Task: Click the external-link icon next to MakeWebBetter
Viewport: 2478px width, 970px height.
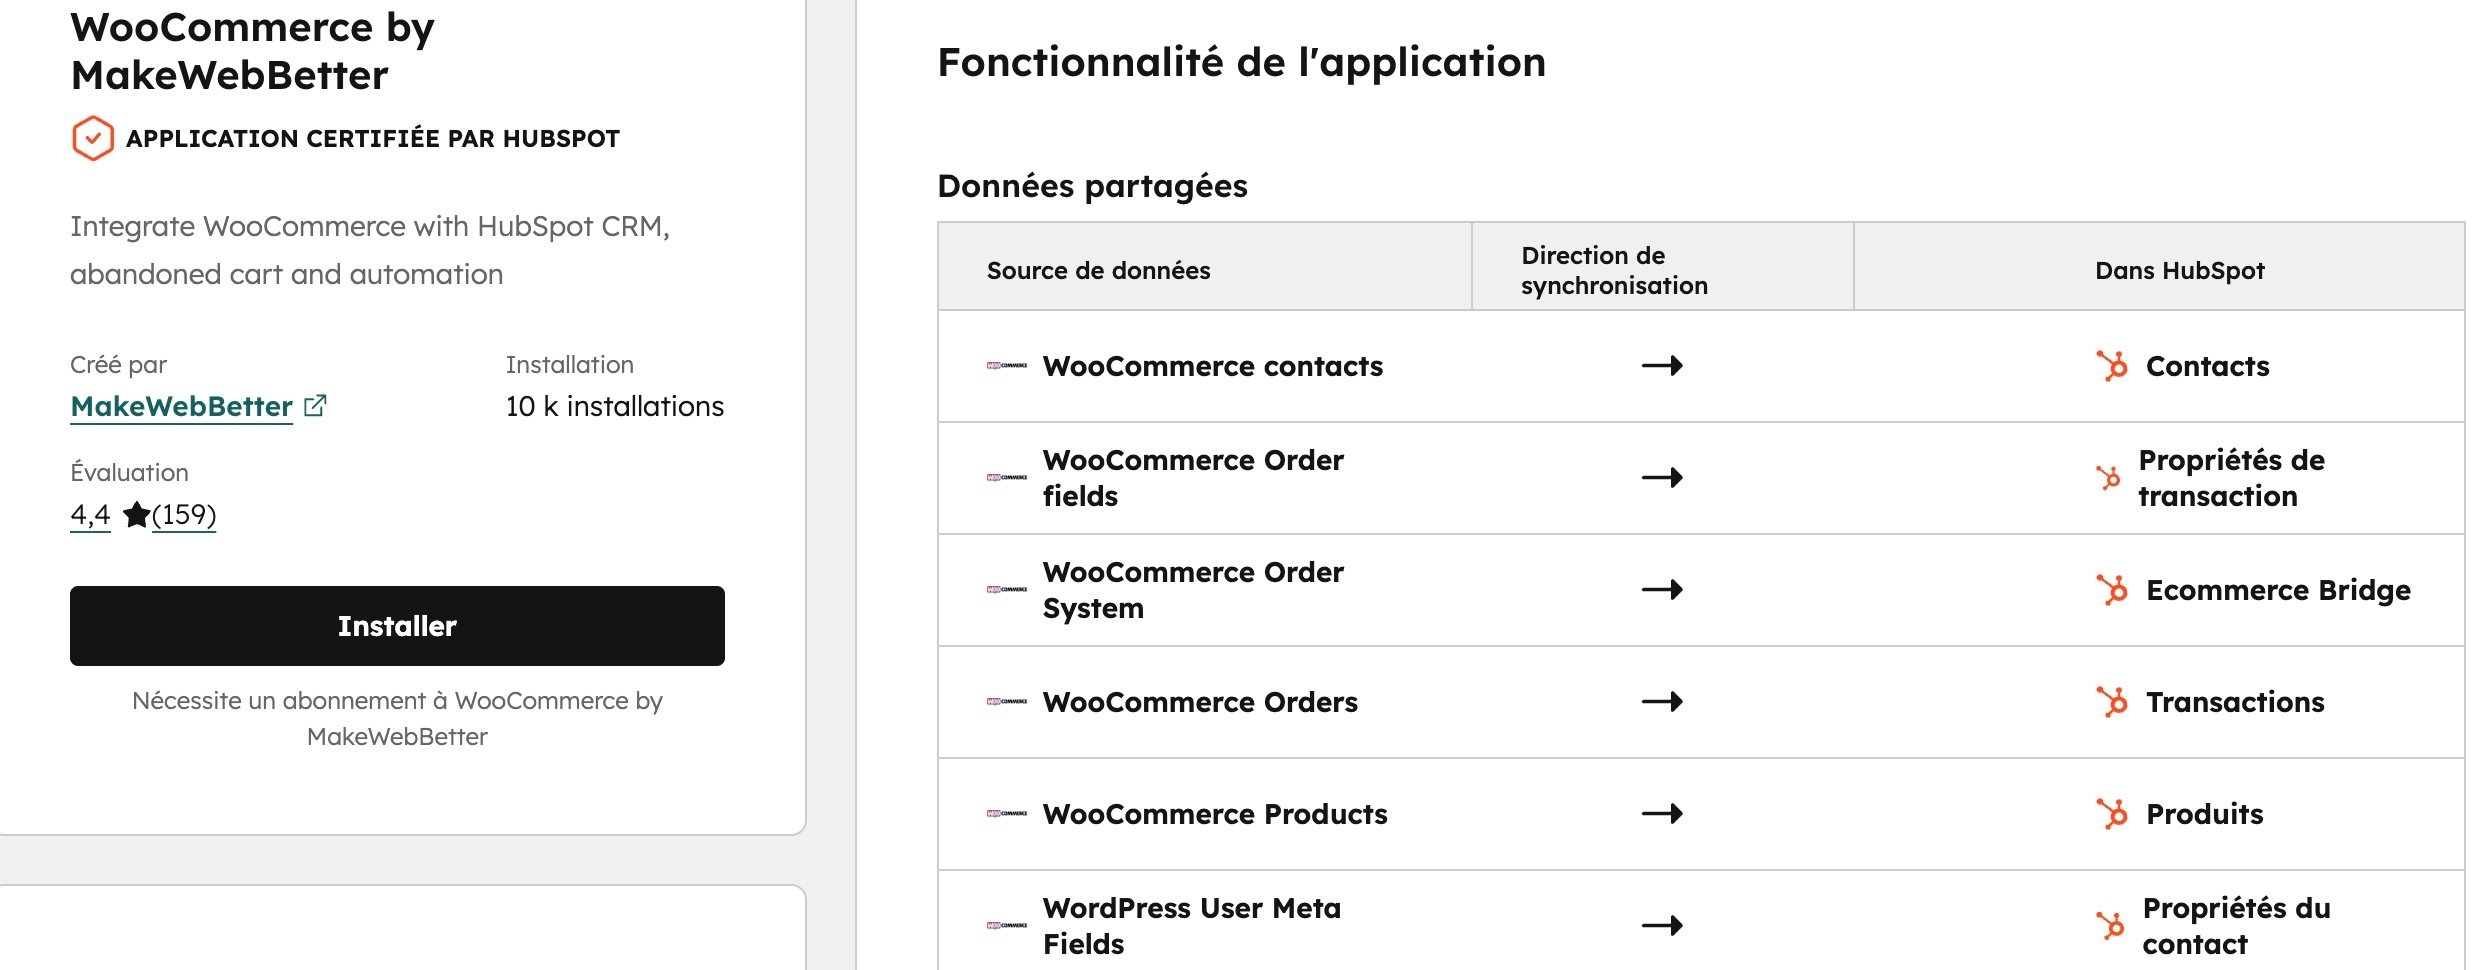Action: (x=316, y=405)
